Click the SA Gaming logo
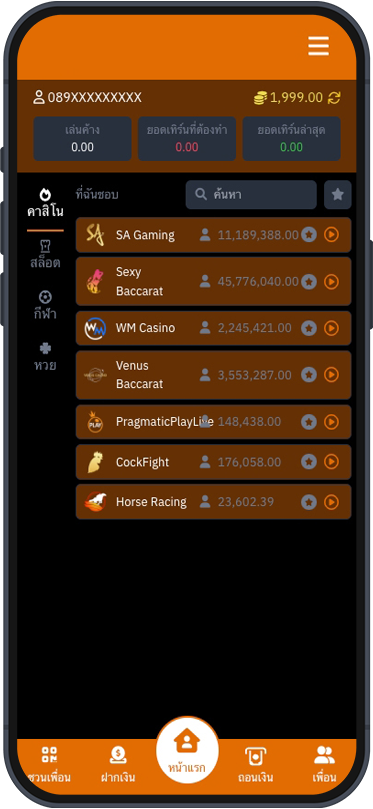Image resolution: width=373 pixels, height=809 pixels. [x=95, y=235]
